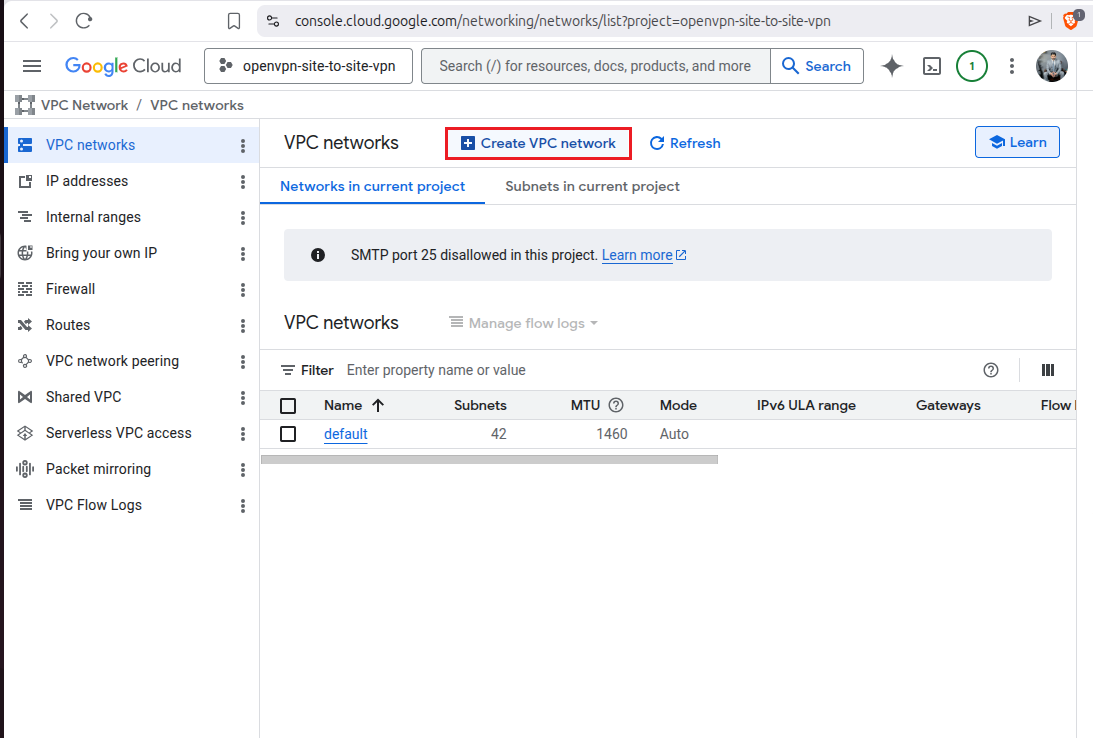Open Packet mirroring options three-dot menu
This screenshot has height=738, width=1093.
243,470
